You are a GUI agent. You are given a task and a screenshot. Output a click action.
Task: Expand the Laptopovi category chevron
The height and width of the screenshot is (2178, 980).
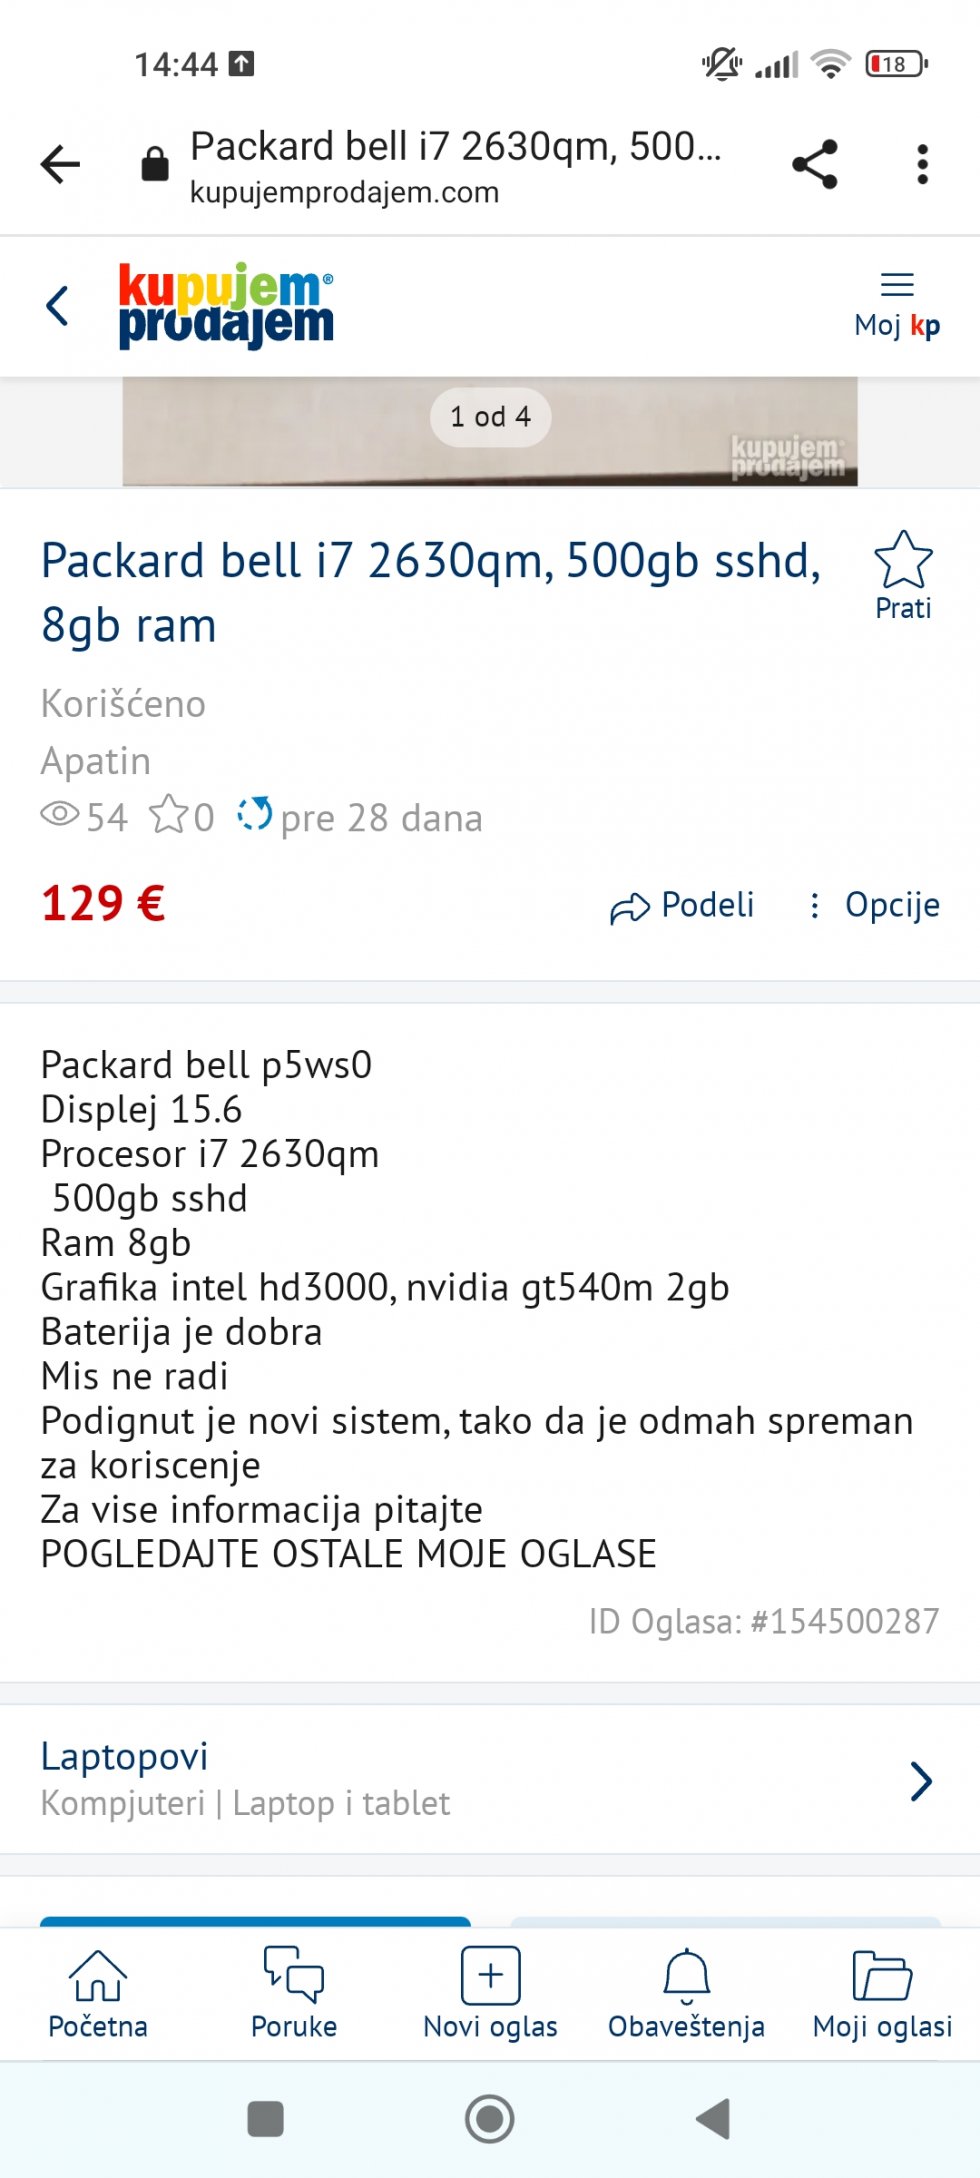(921, 1781)
